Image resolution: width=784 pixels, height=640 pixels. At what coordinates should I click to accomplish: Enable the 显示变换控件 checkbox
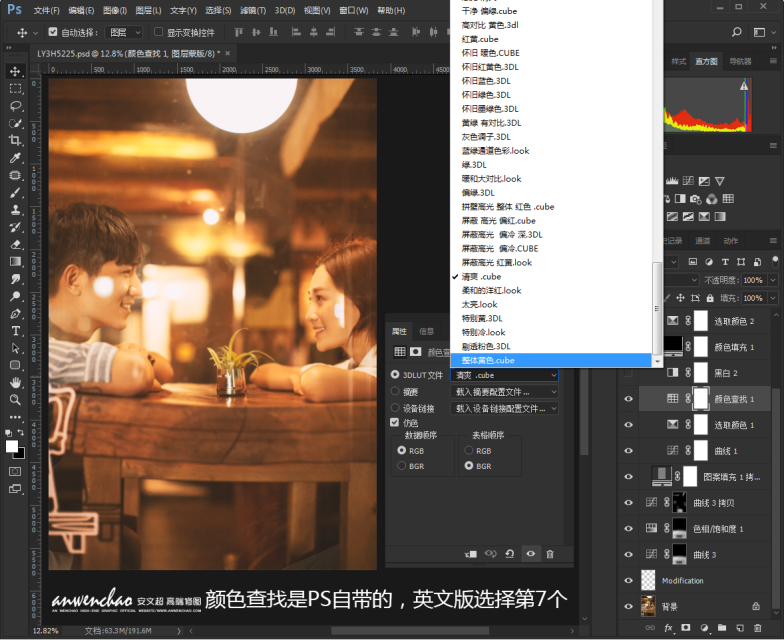(x=158, y=32)
